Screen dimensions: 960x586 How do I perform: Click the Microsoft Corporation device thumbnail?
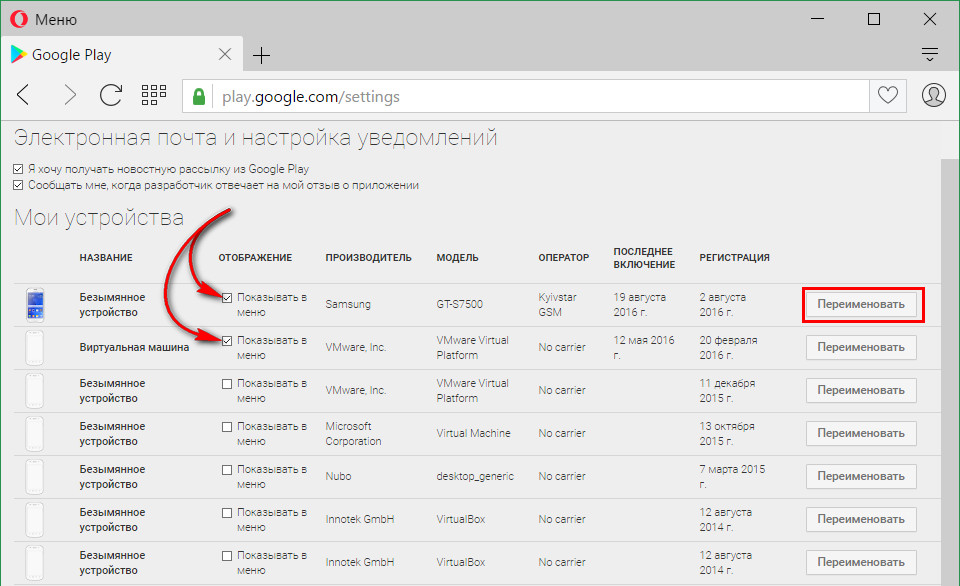tap(35, 433)
